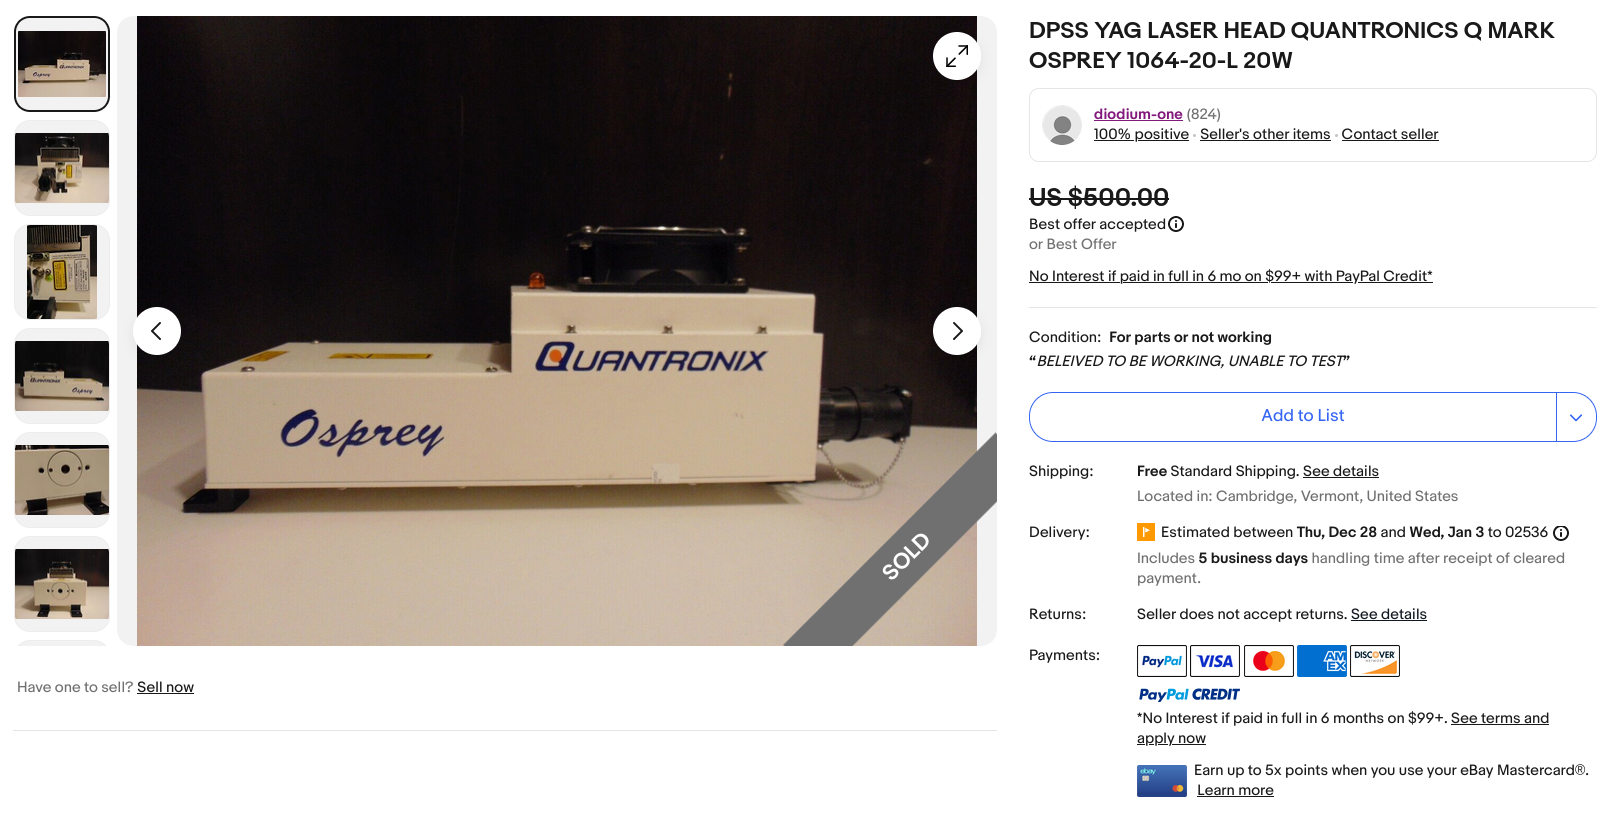This screenshot has height=816, width=1610.
Task: Select thumbnail showing yellow warning label
Action: (62, 272)
